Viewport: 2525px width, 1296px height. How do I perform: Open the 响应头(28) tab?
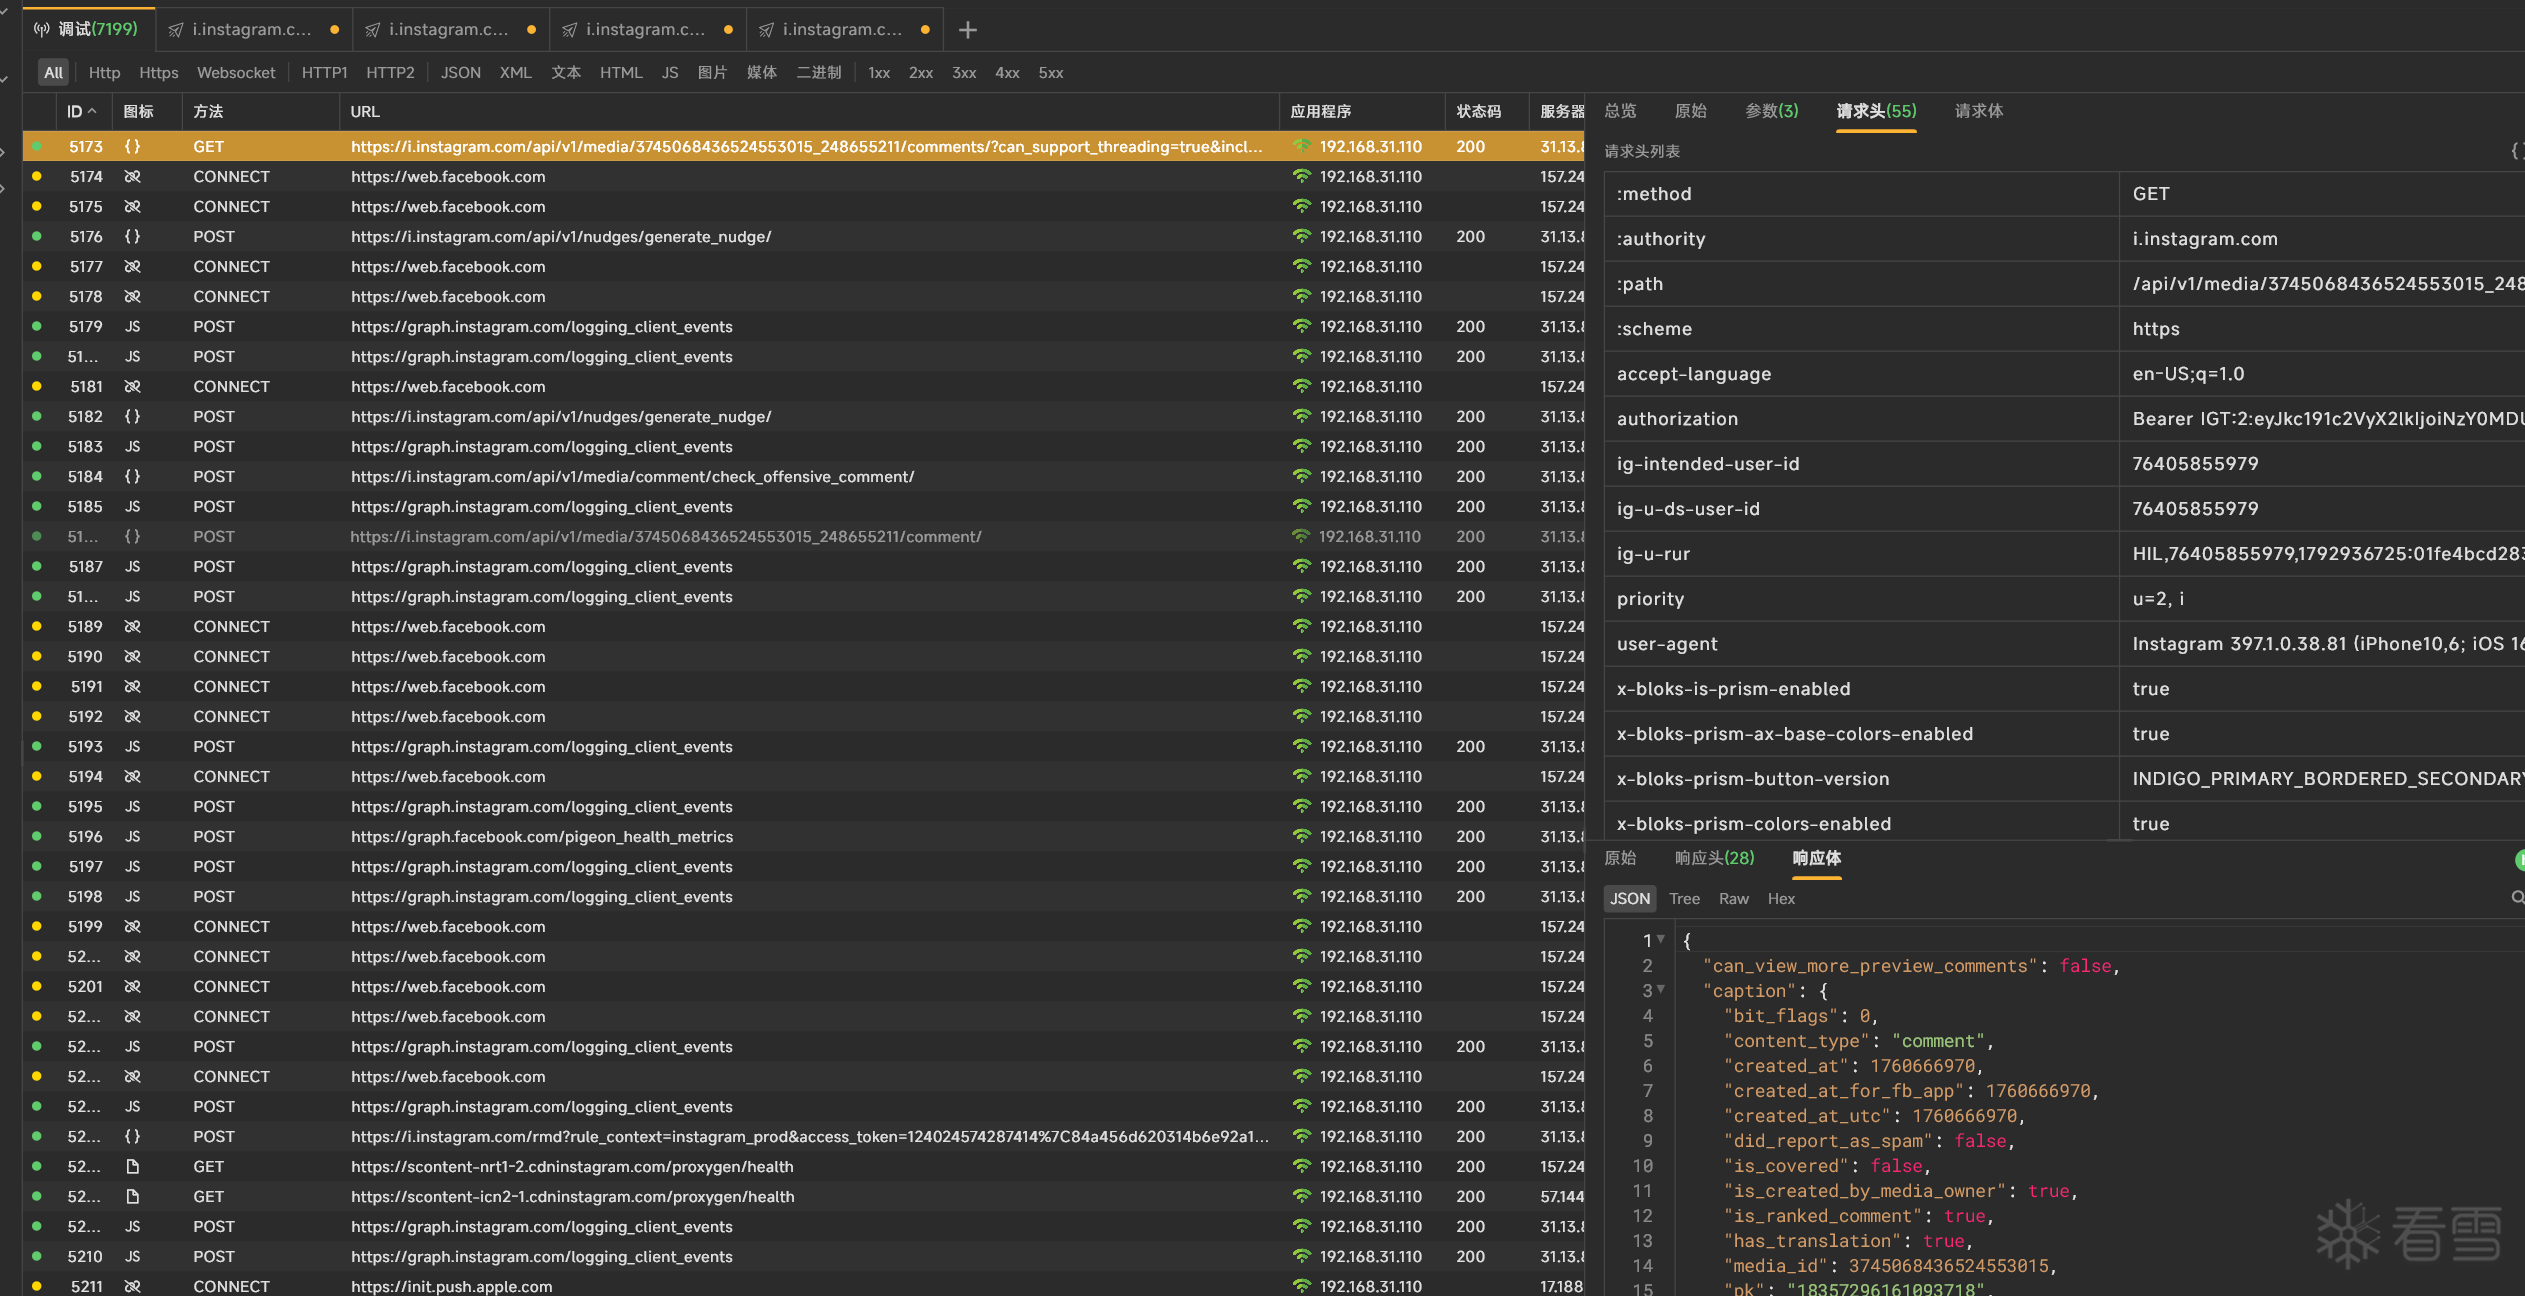pos(1714,858)
